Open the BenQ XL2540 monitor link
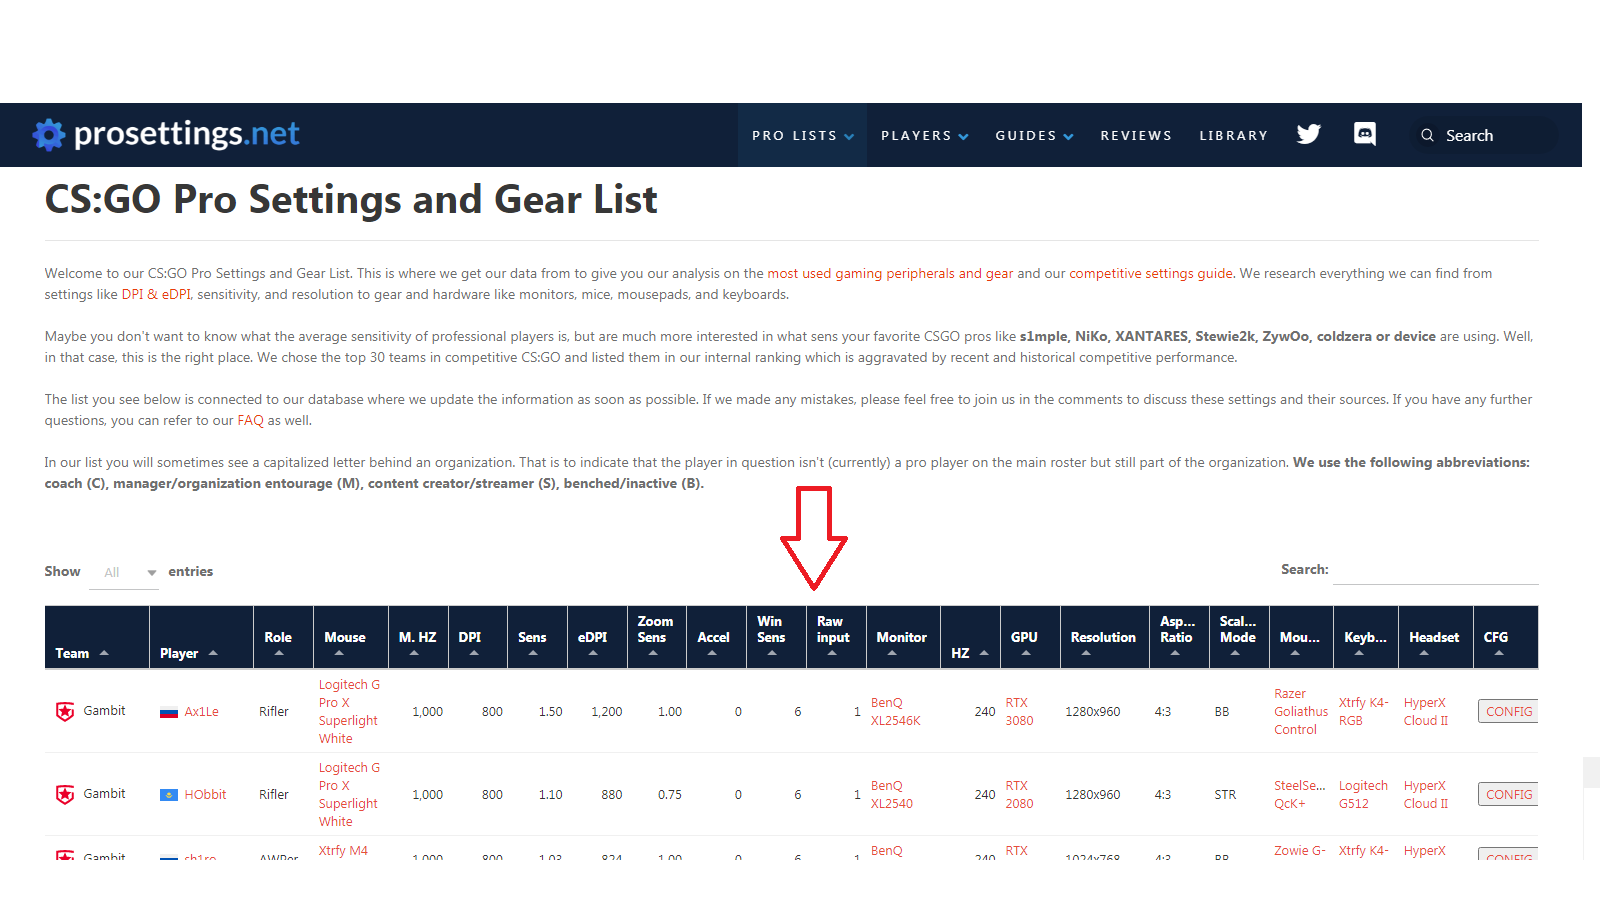Screen dimensions: 1600x900 (x=891, y=794)
